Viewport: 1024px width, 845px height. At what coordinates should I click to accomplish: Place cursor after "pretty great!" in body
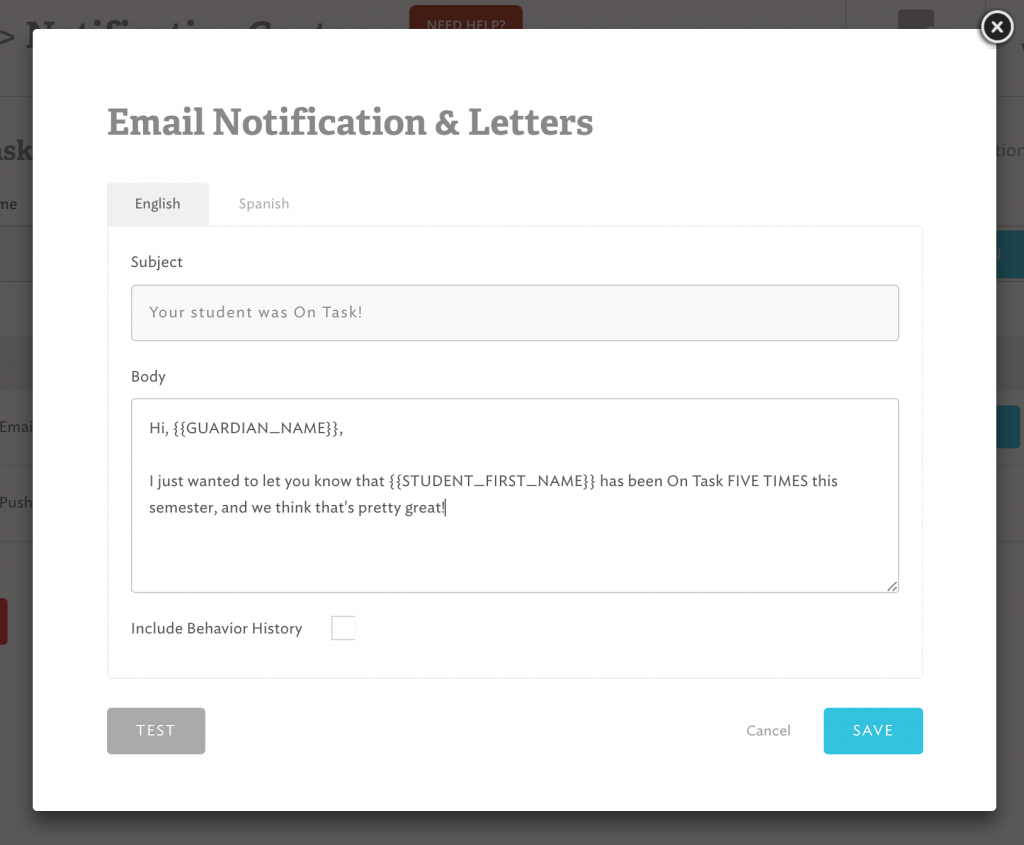(446, 508)
